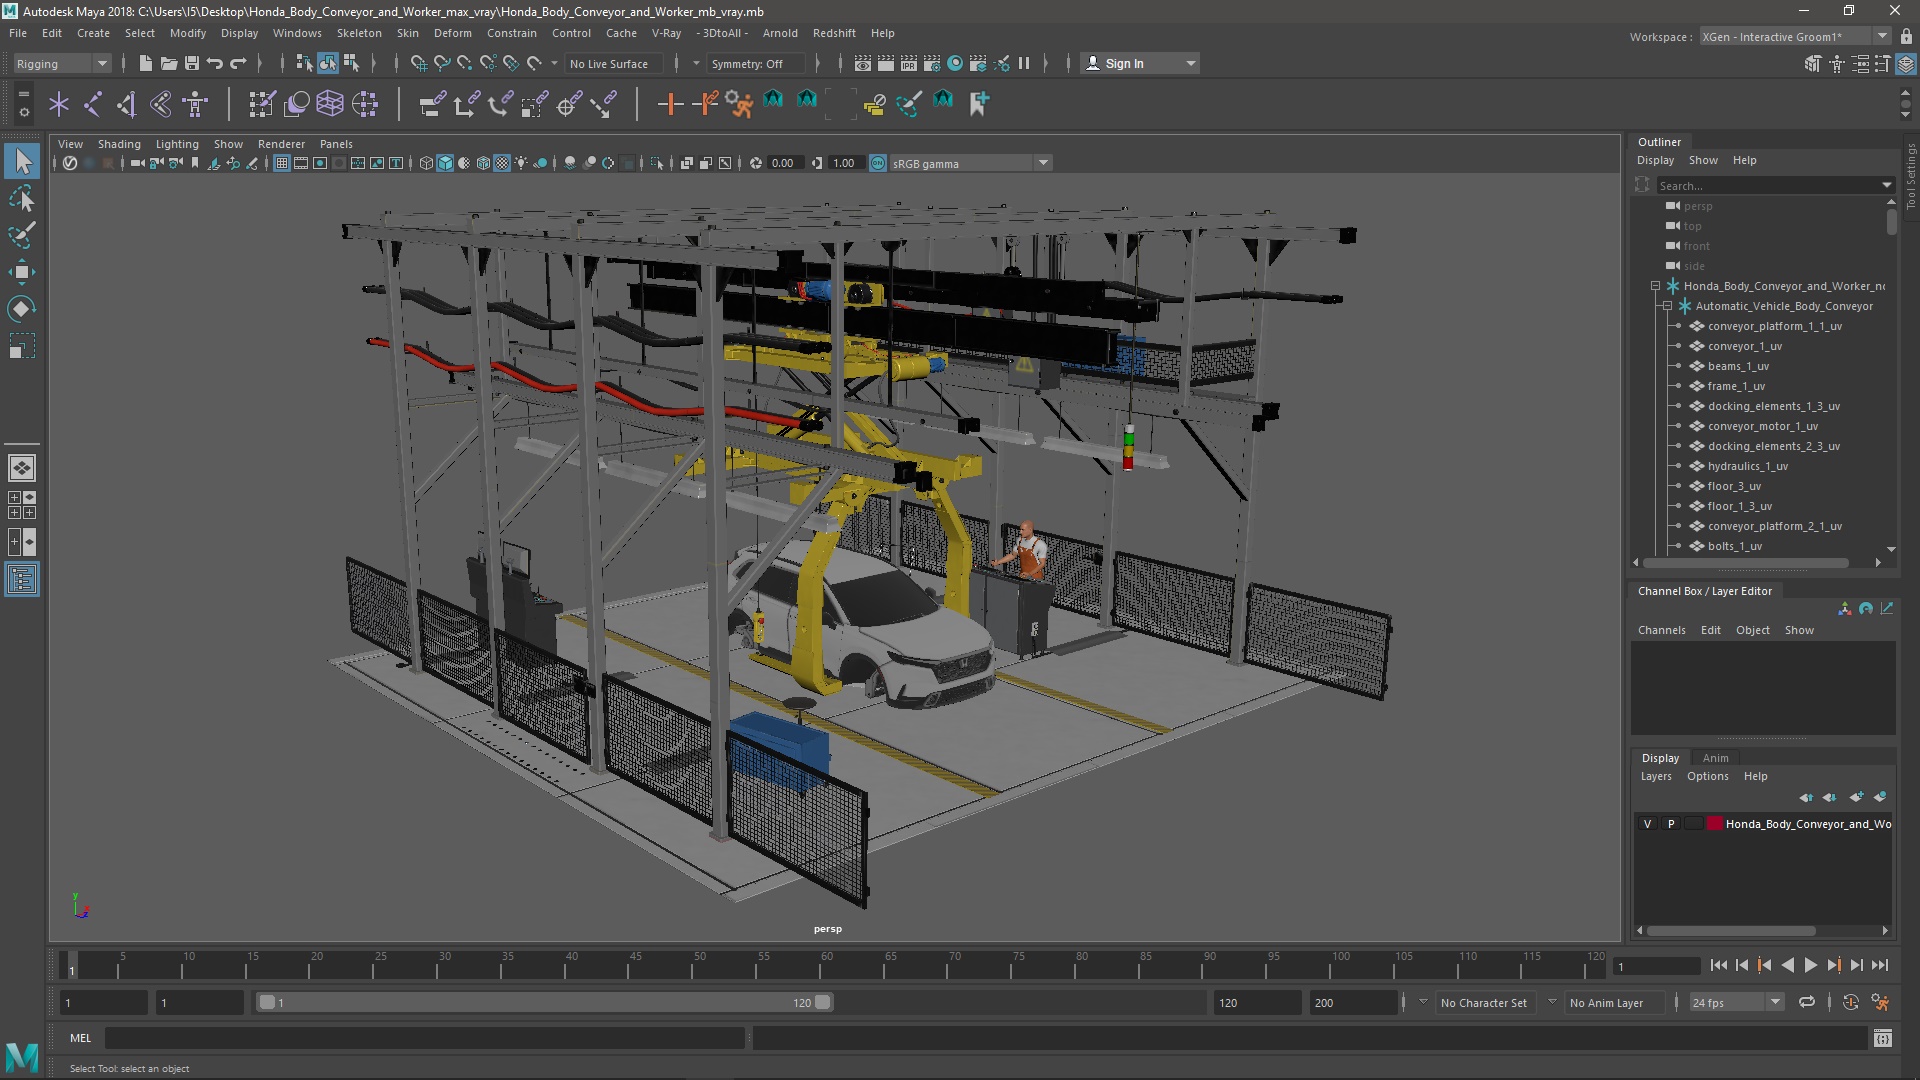Click the MEL script language button

pos(80,1038)
